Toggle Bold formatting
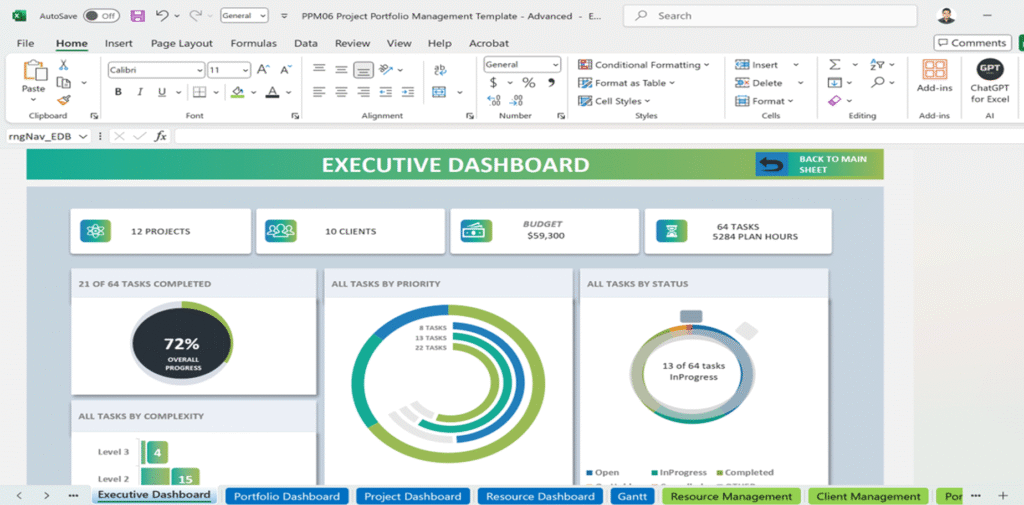1024x505 pixels. point(117,92)
